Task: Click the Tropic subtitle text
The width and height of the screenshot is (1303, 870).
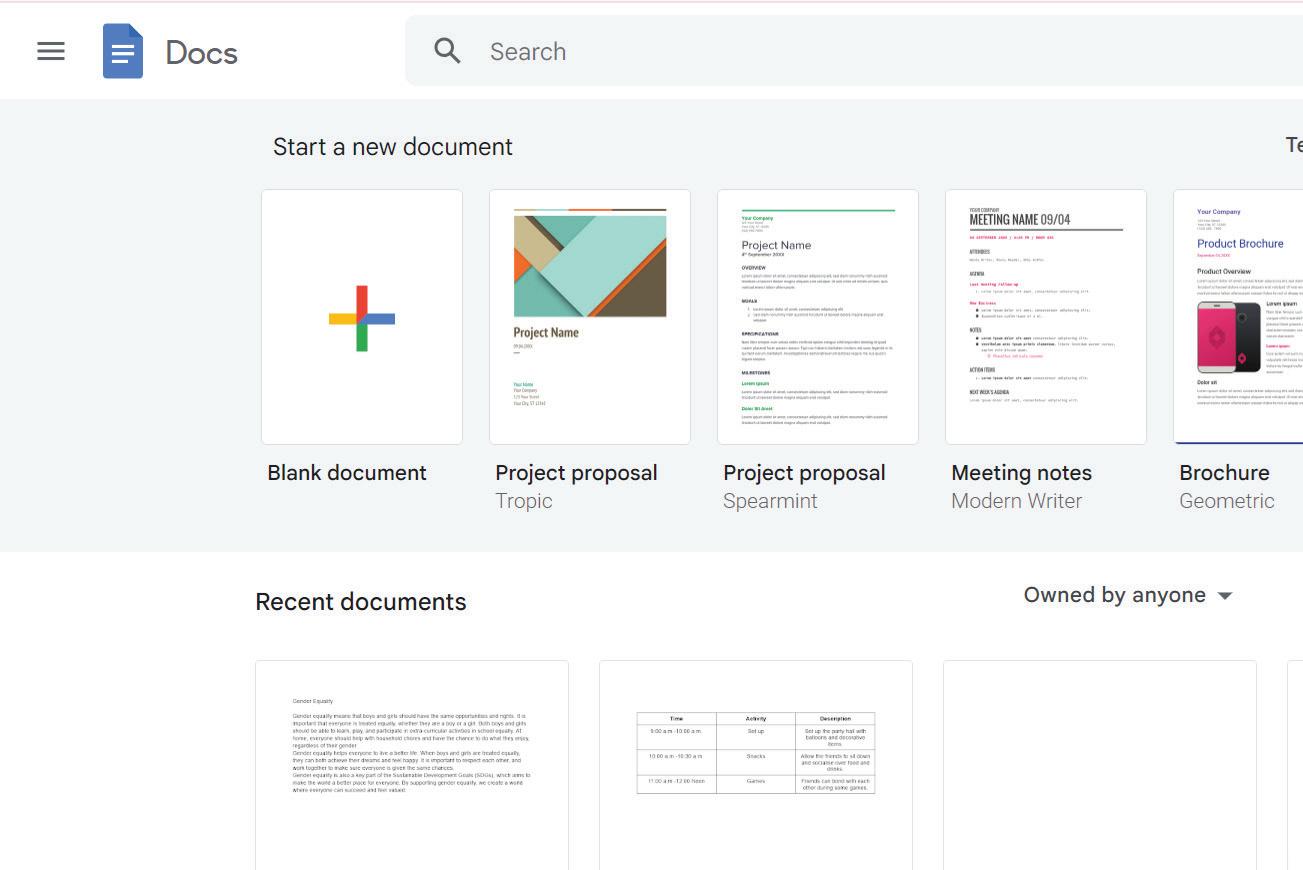Action: [524, 501]
